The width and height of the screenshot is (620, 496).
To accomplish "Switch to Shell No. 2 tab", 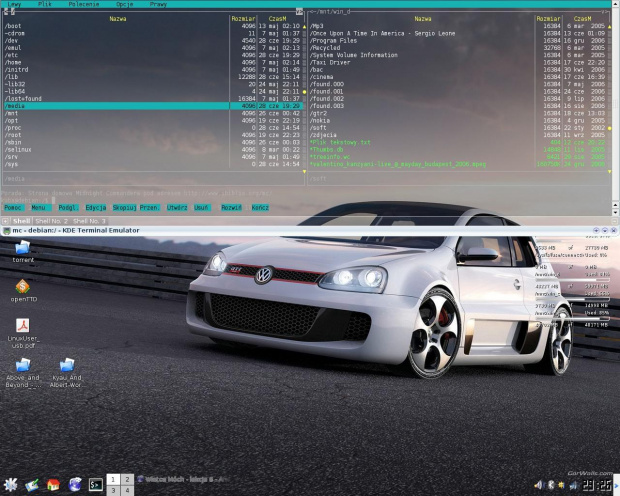I will [x=51, y=221].
